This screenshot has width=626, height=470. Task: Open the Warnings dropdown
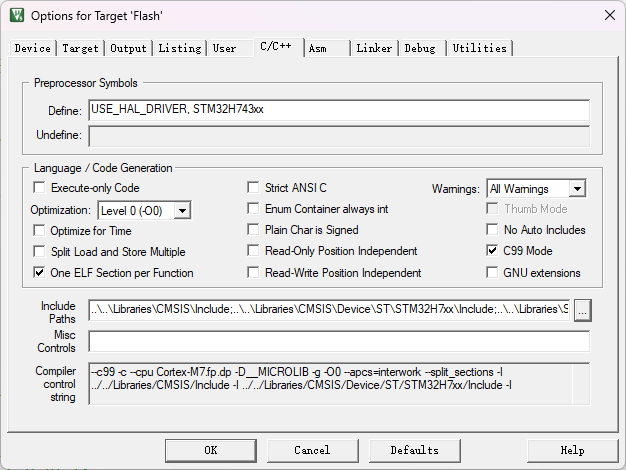point(577,188)
